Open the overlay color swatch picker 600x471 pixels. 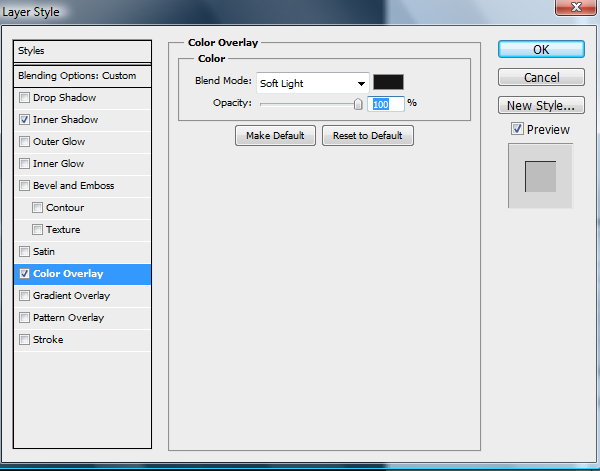tap(388, 82)
